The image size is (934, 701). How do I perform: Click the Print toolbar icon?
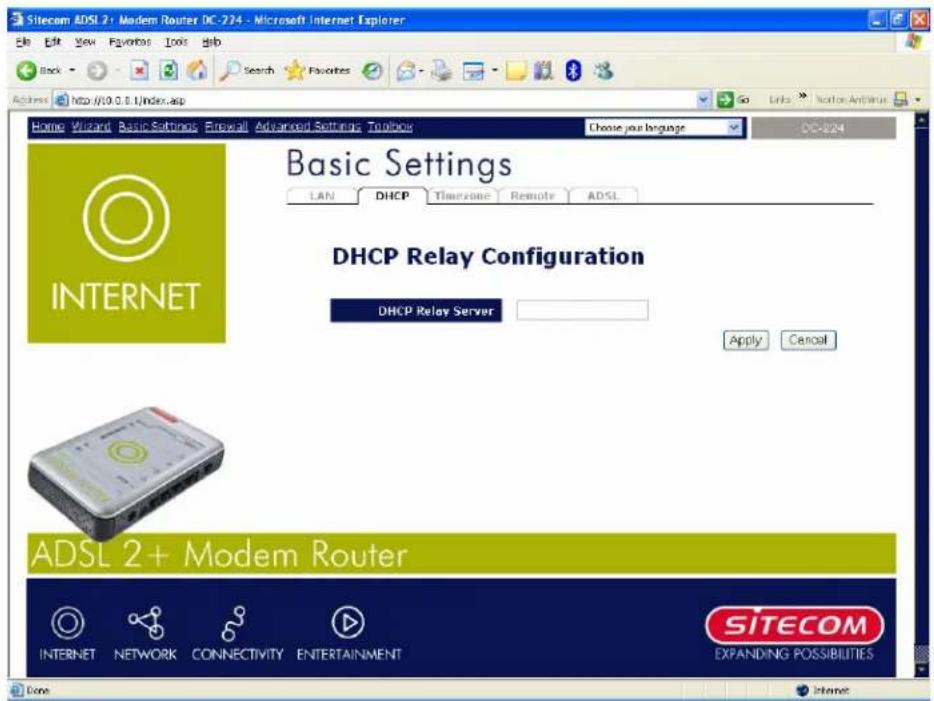[441, 71]
